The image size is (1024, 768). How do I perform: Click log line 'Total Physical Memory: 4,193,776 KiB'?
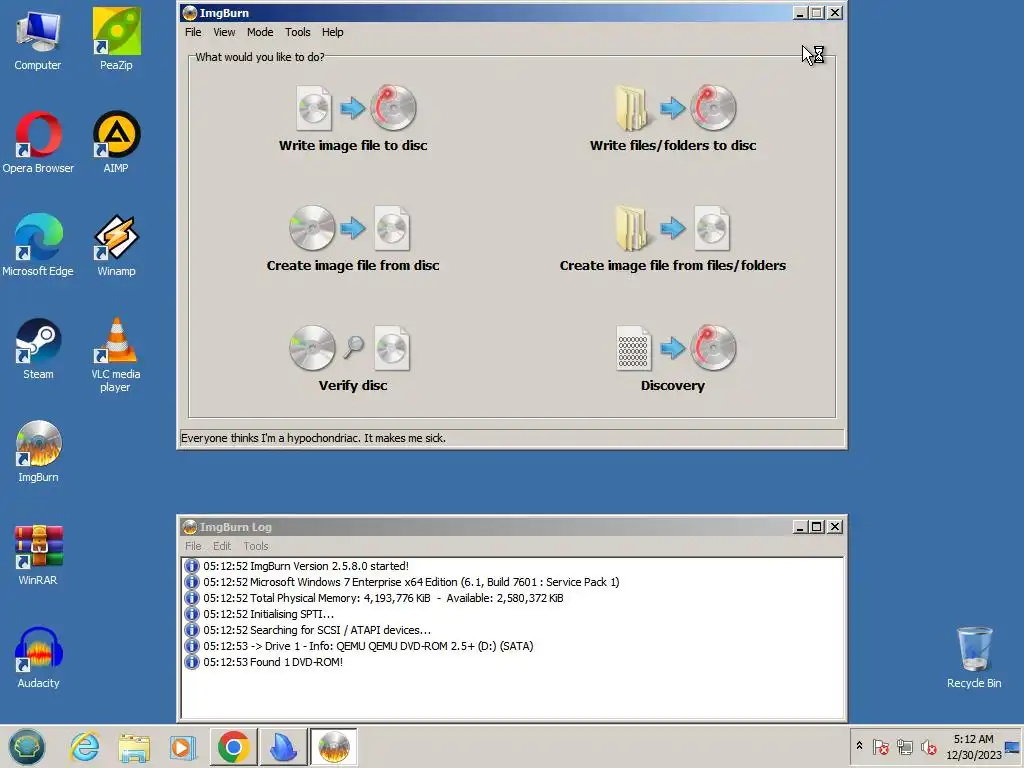[x=383, y=598]
